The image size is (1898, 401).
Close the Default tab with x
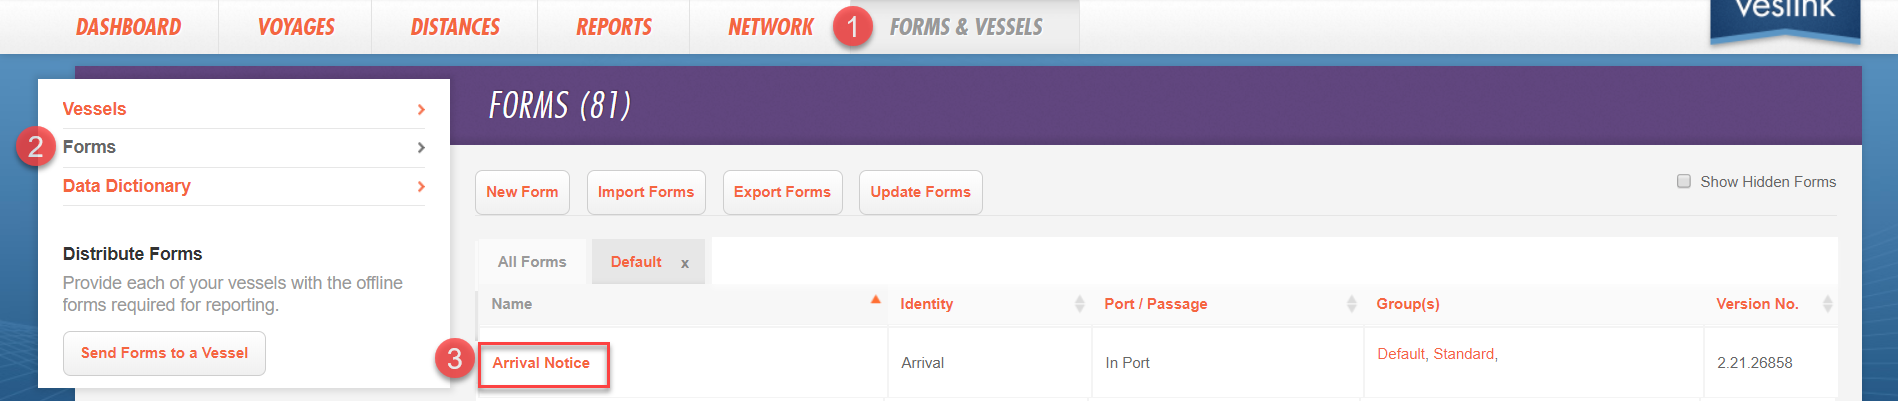click(685, 263)
